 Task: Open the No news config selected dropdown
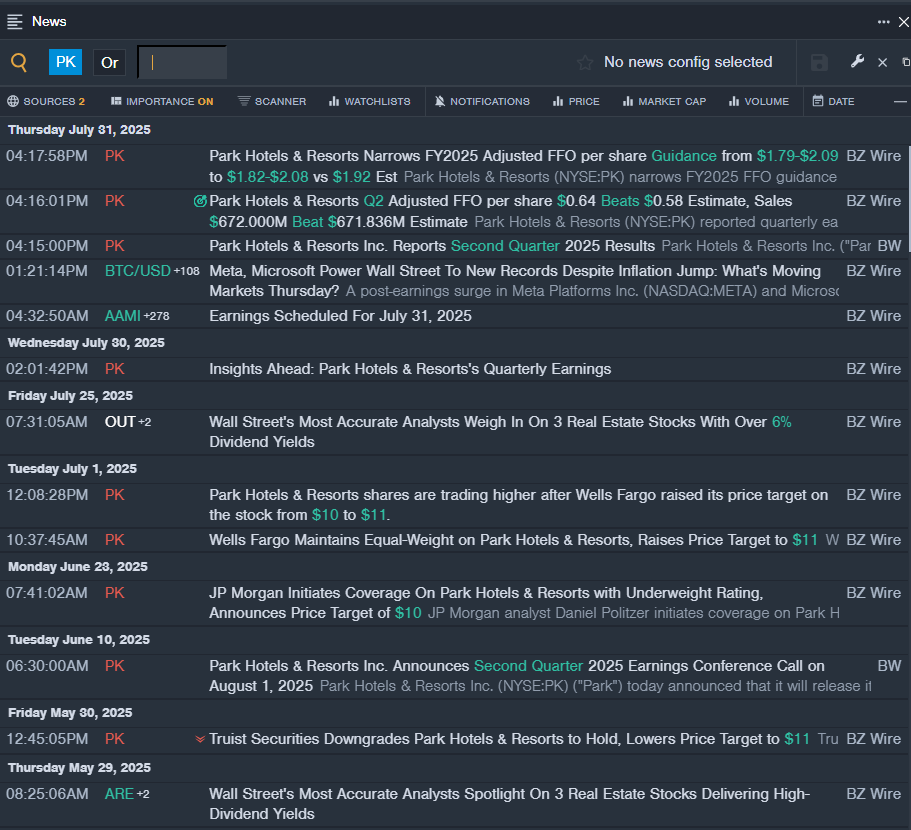[688, 62]
